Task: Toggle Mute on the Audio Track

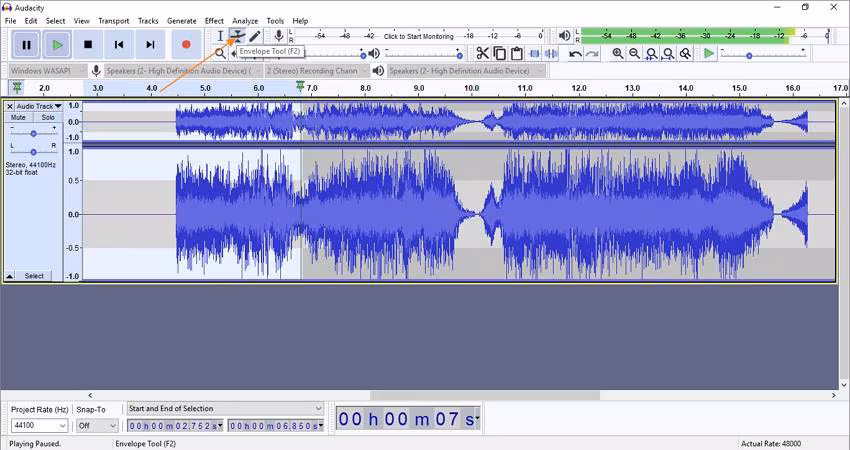Action: point(18,117)
